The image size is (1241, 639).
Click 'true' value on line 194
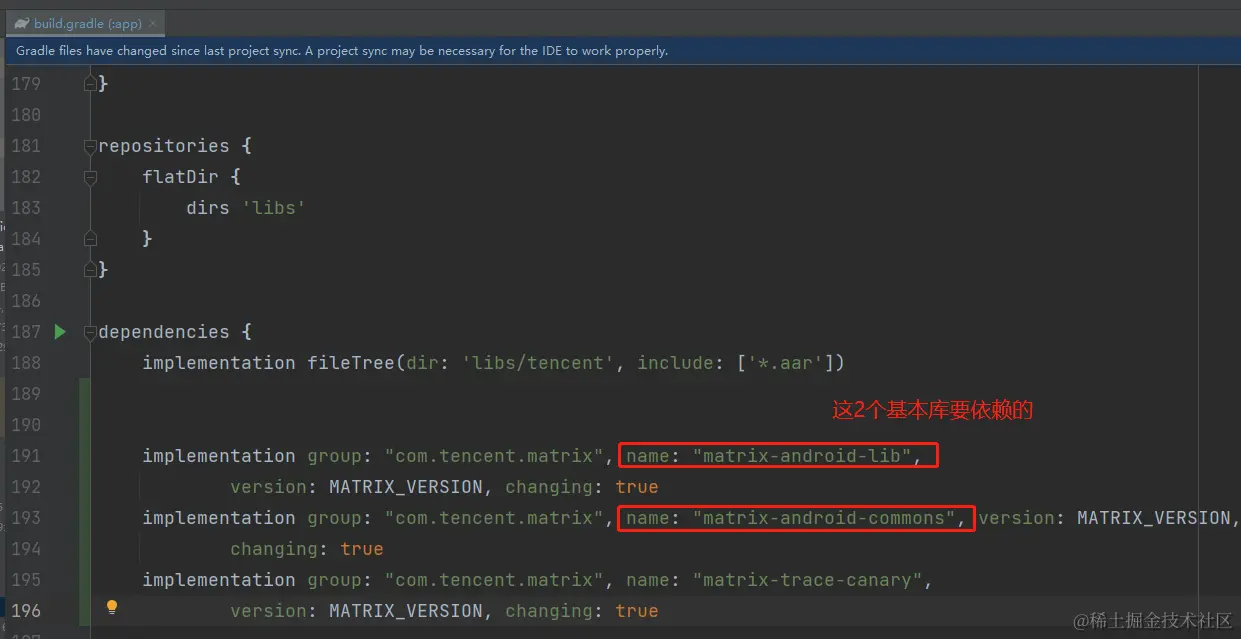point(362,549)
